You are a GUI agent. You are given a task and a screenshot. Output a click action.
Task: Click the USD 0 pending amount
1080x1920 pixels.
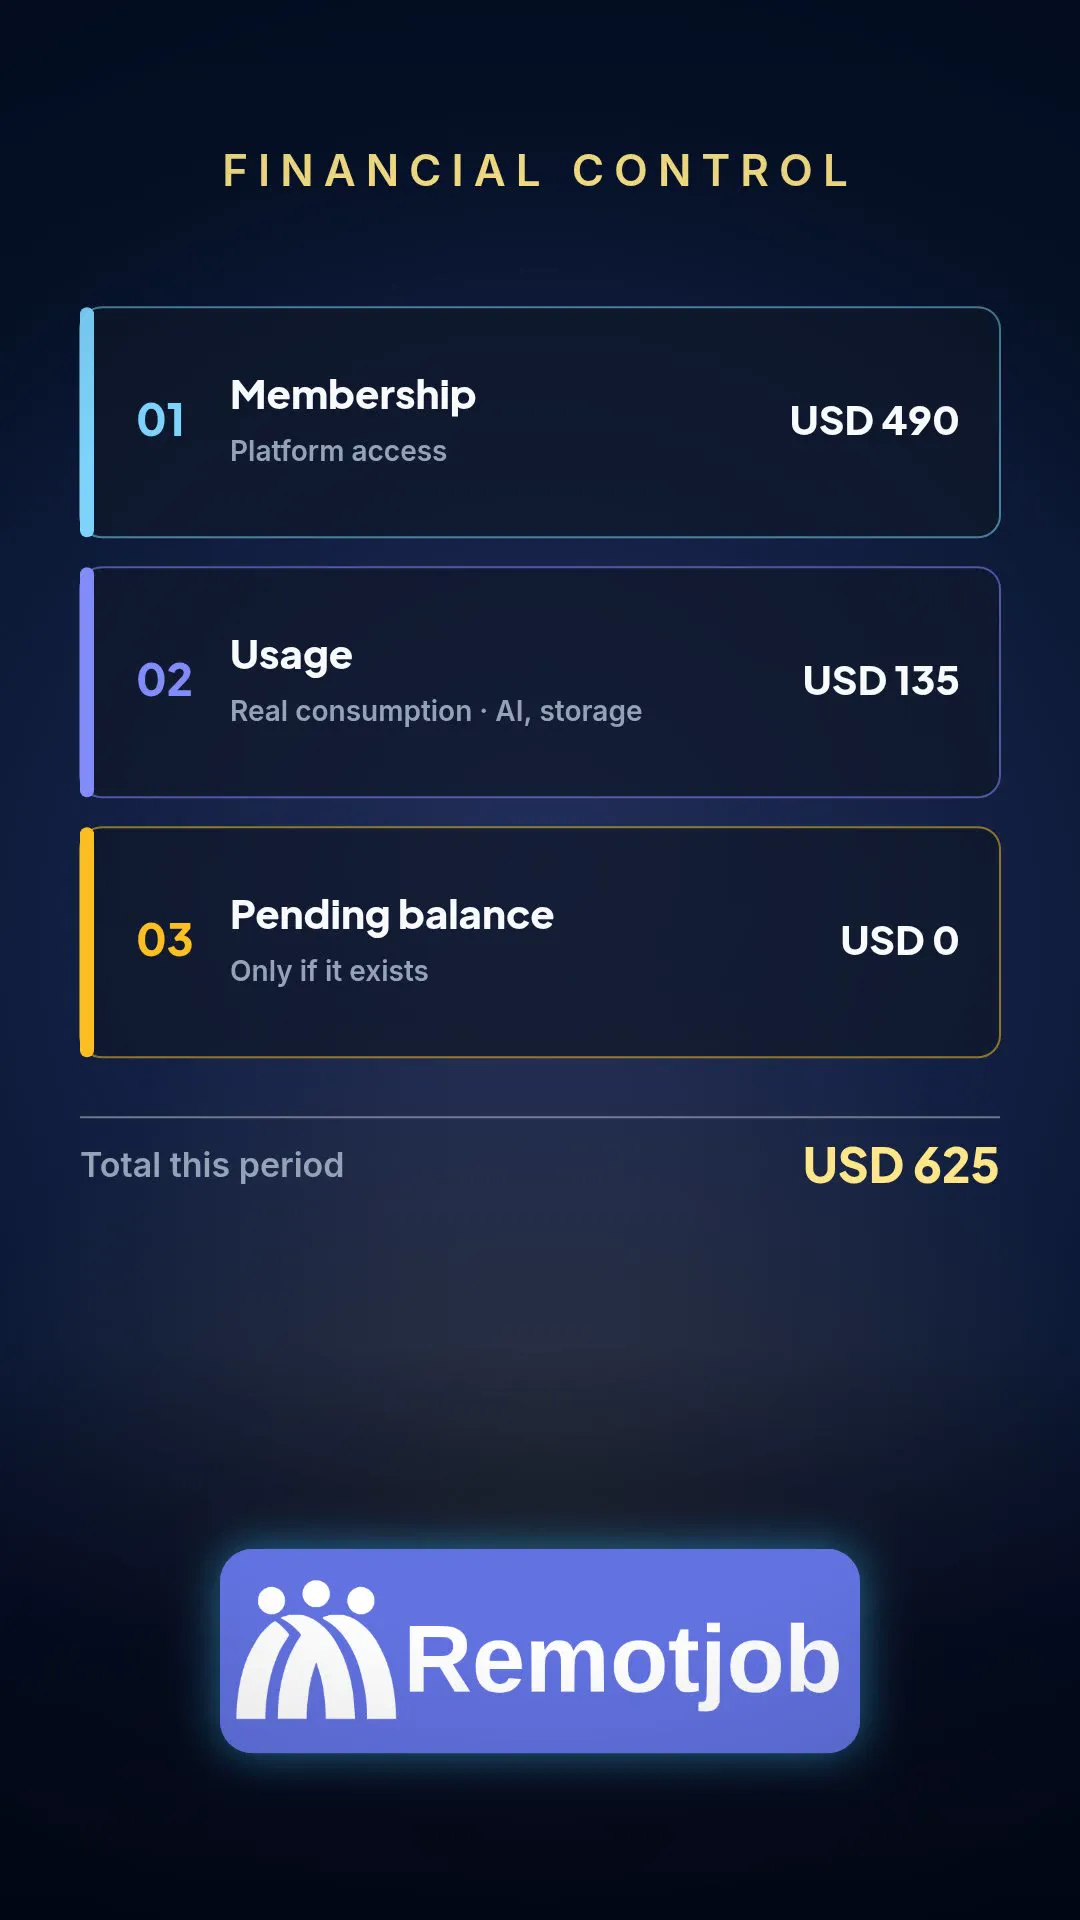[x=900, y=940]
